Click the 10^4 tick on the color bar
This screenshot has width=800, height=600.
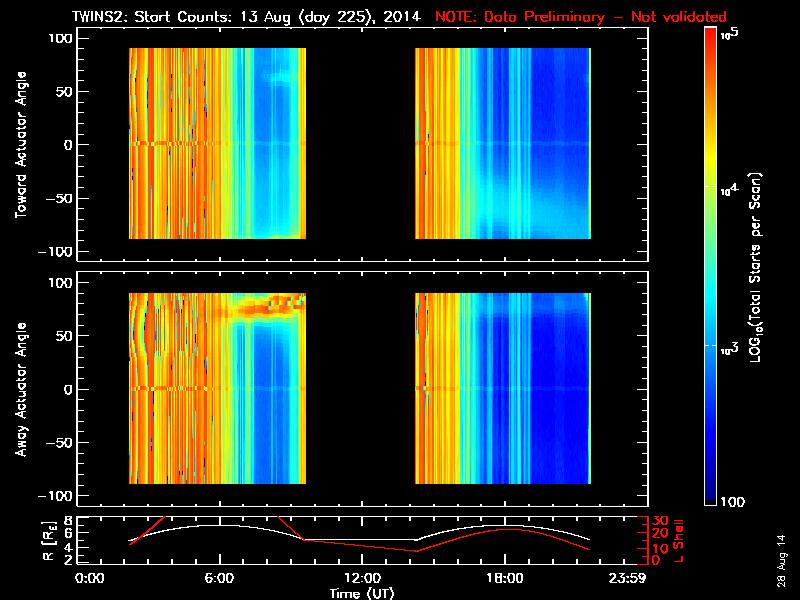(730, 190)
